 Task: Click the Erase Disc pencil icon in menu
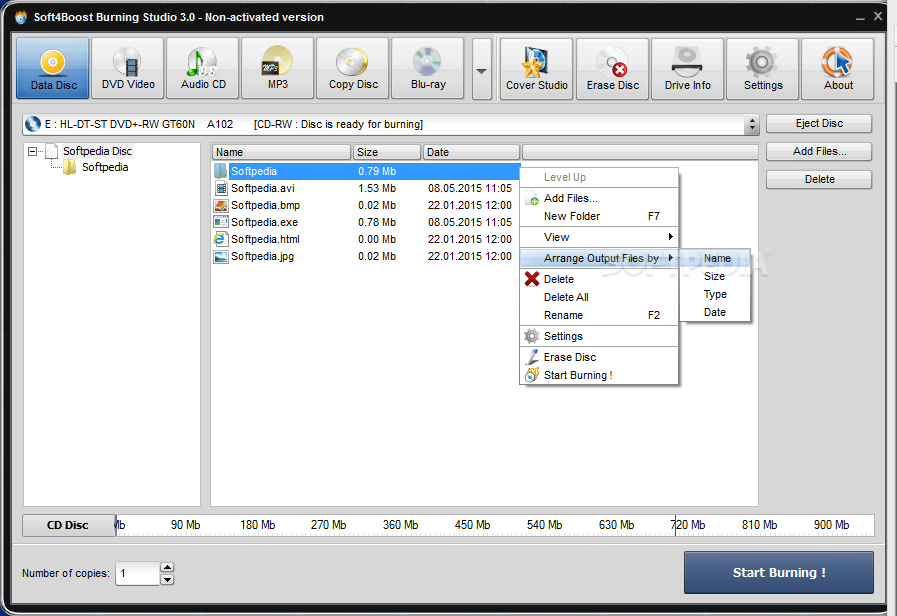[x=532, y=357]
